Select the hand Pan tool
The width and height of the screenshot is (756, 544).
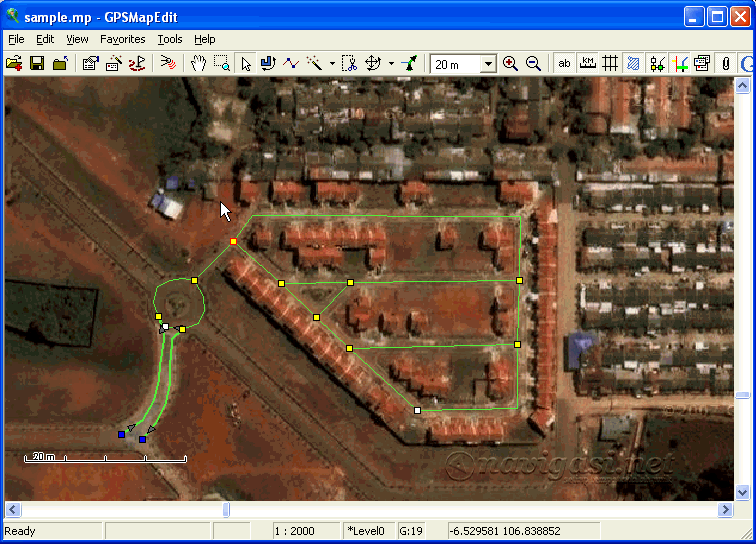click(198, 63)
